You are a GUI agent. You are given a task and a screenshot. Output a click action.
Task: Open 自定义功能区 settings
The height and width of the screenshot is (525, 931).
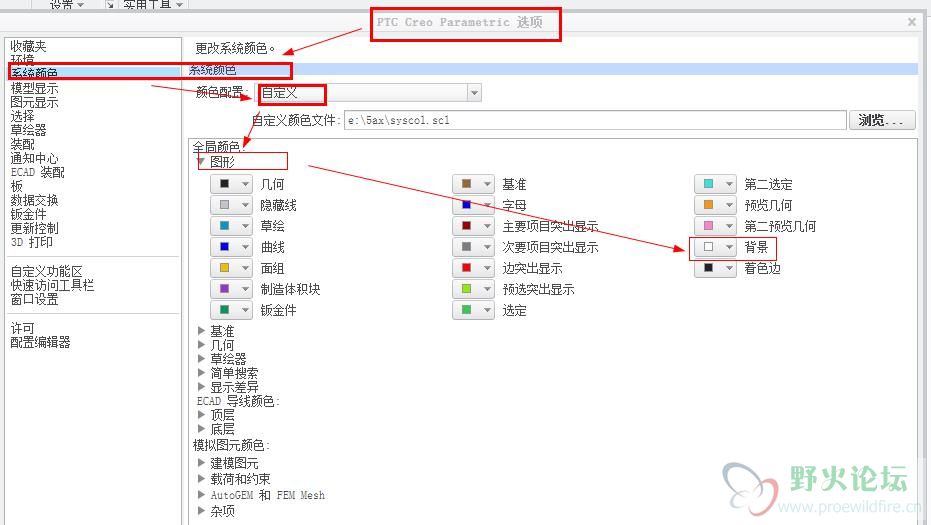coord(46,271)
